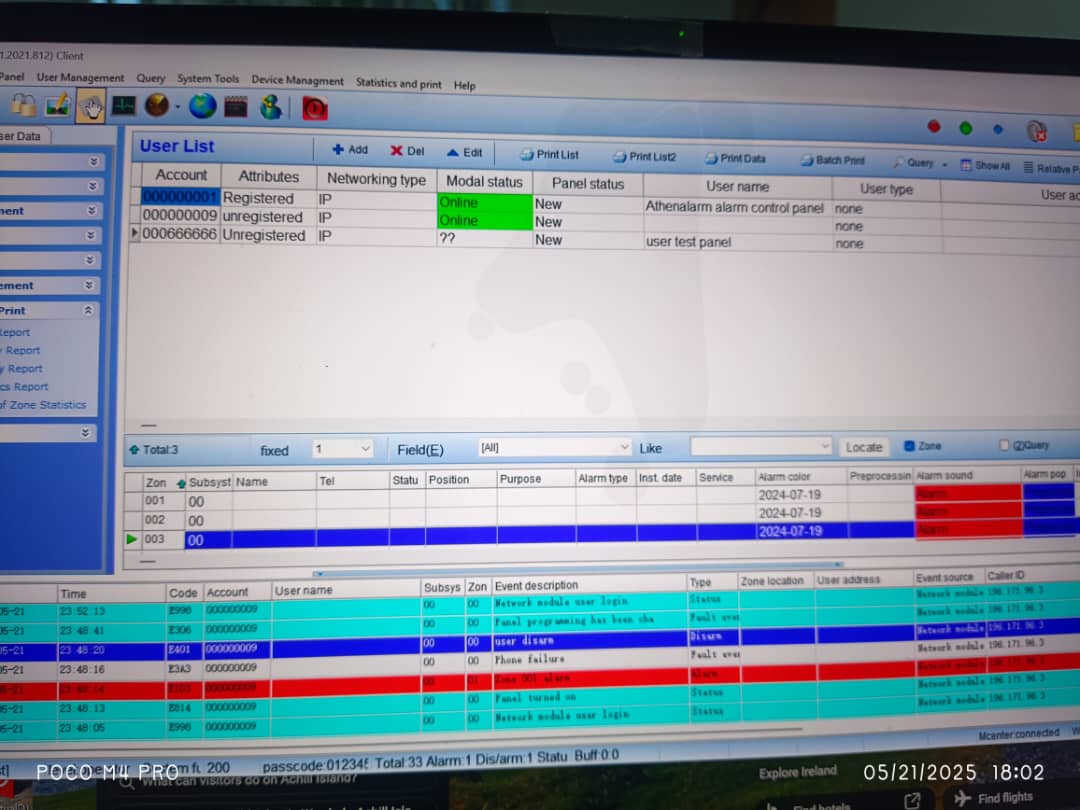The width and height of the screenshot is (1080, 810).
Task: Click Batch Print printer icon
Action: click(x=807, y=160)
